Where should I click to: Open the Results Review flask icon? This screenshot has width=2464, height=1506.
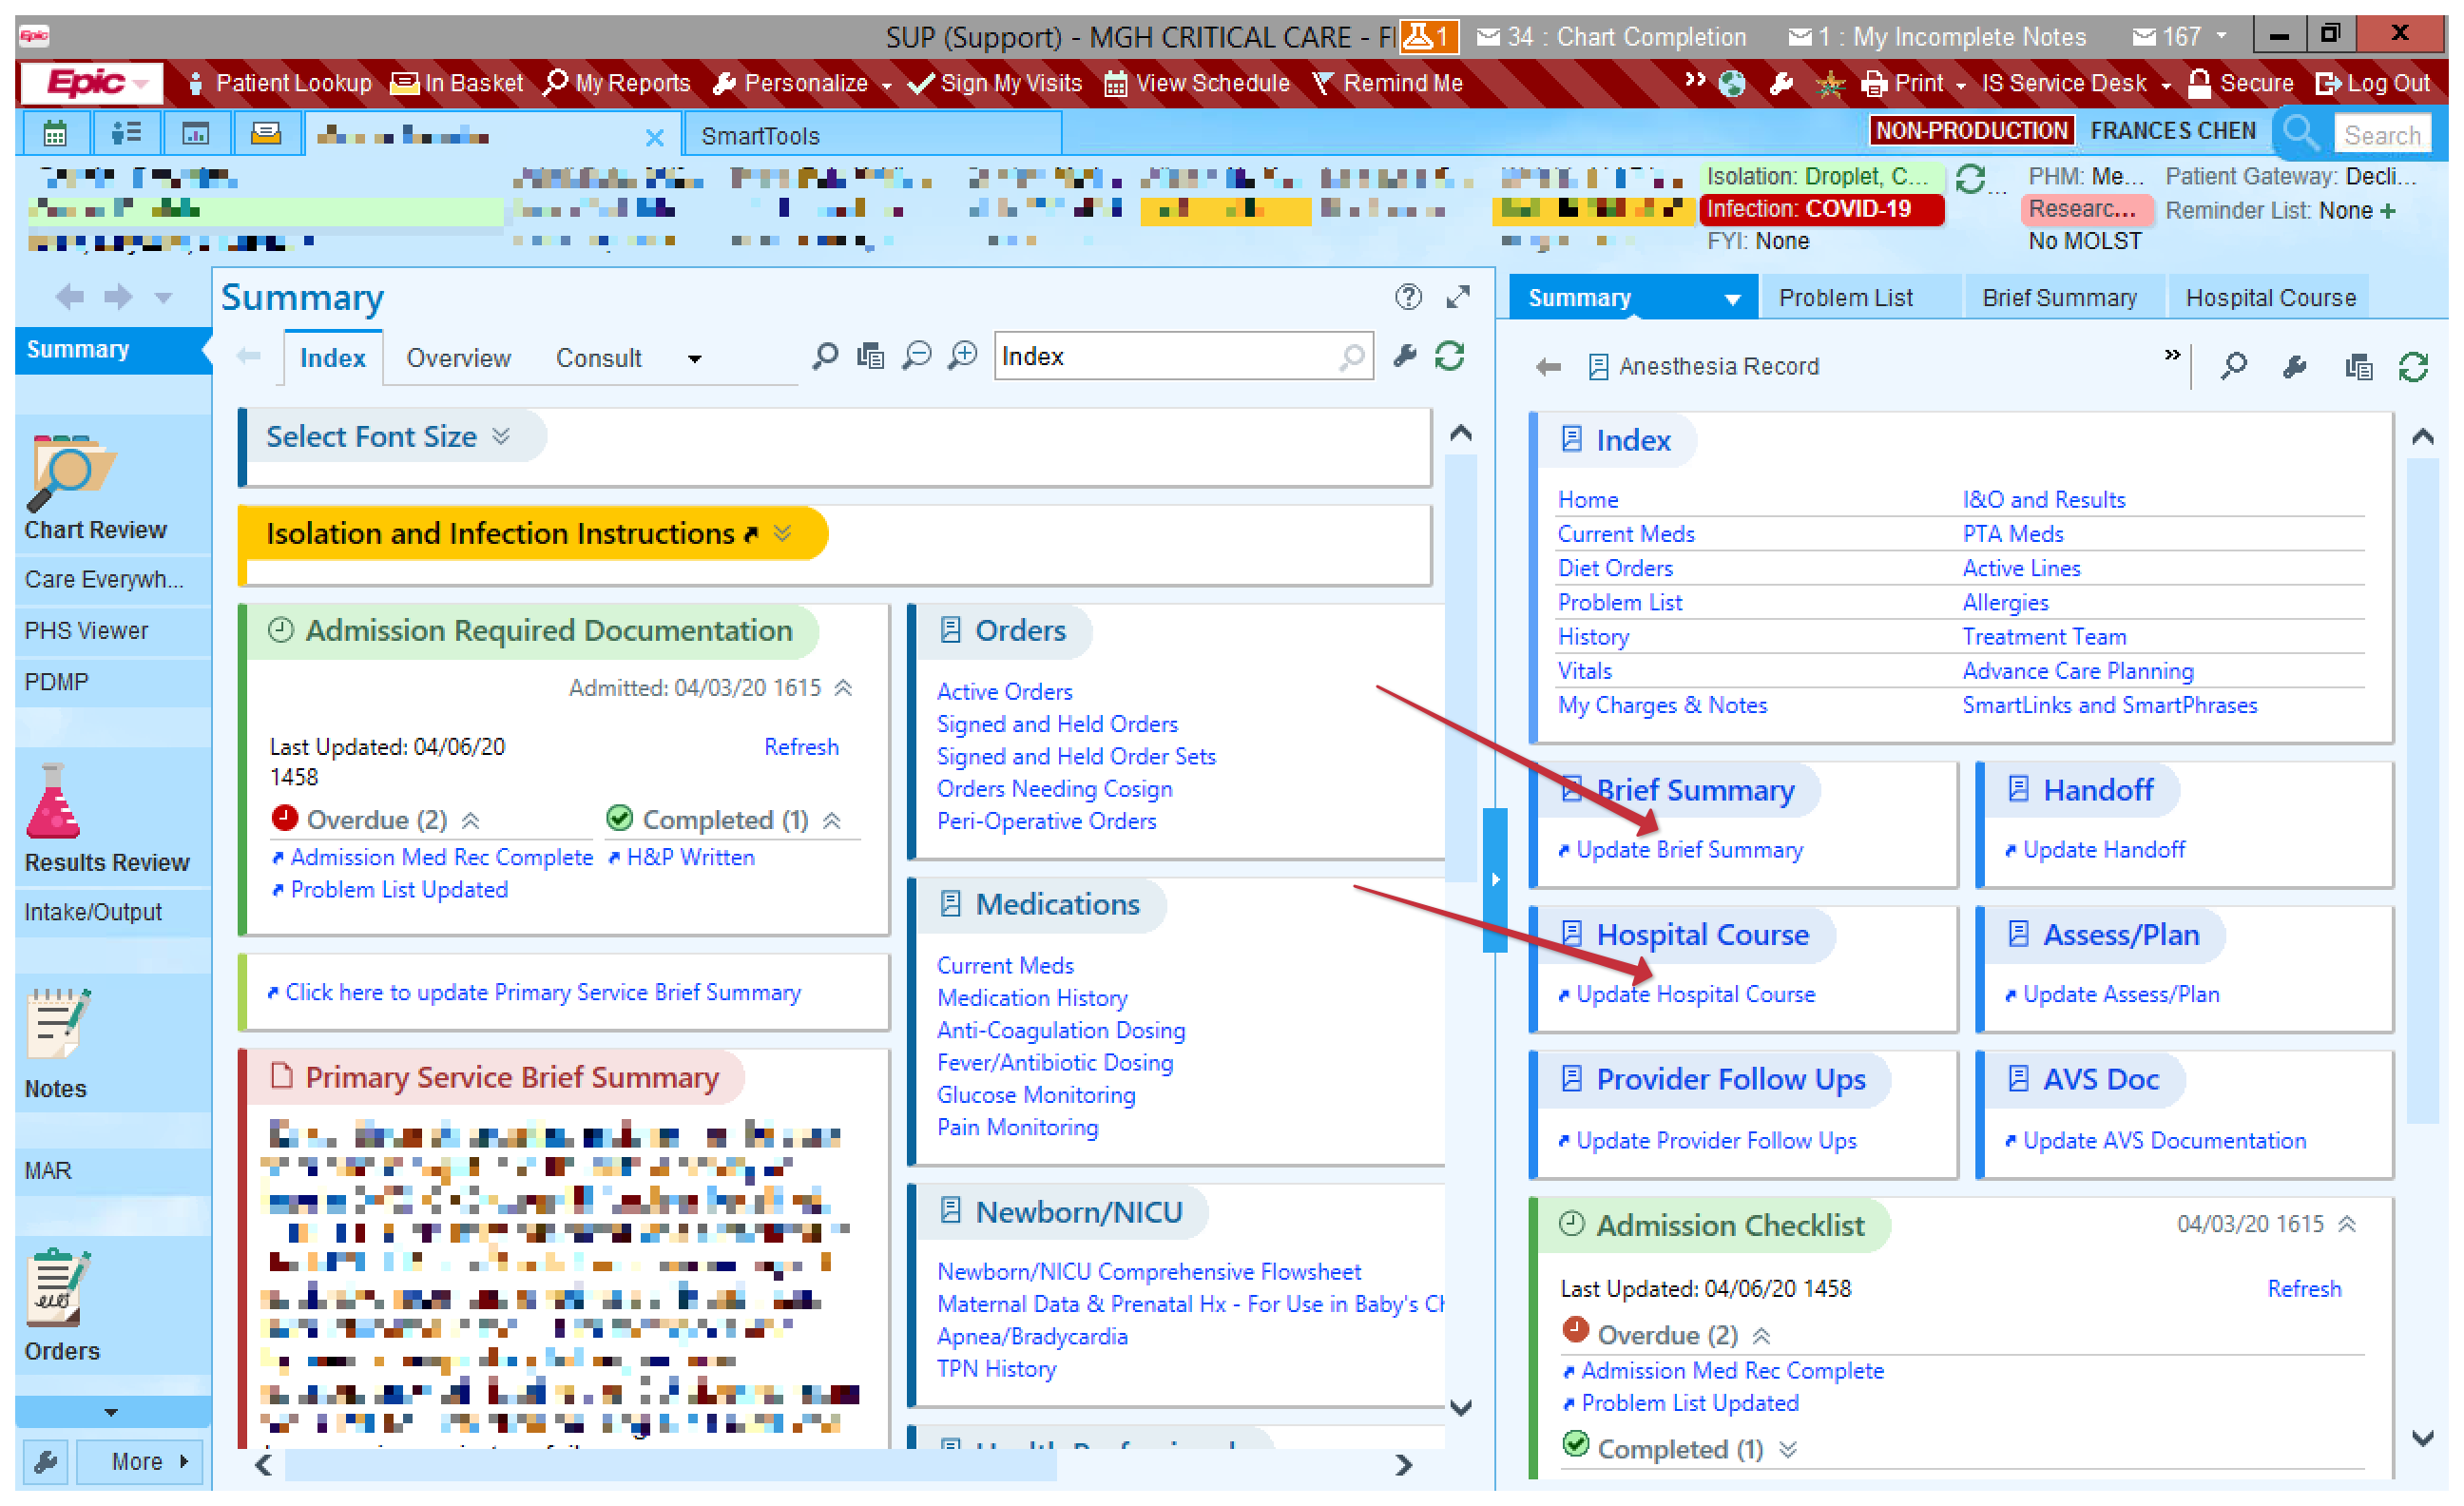(52, 801)
